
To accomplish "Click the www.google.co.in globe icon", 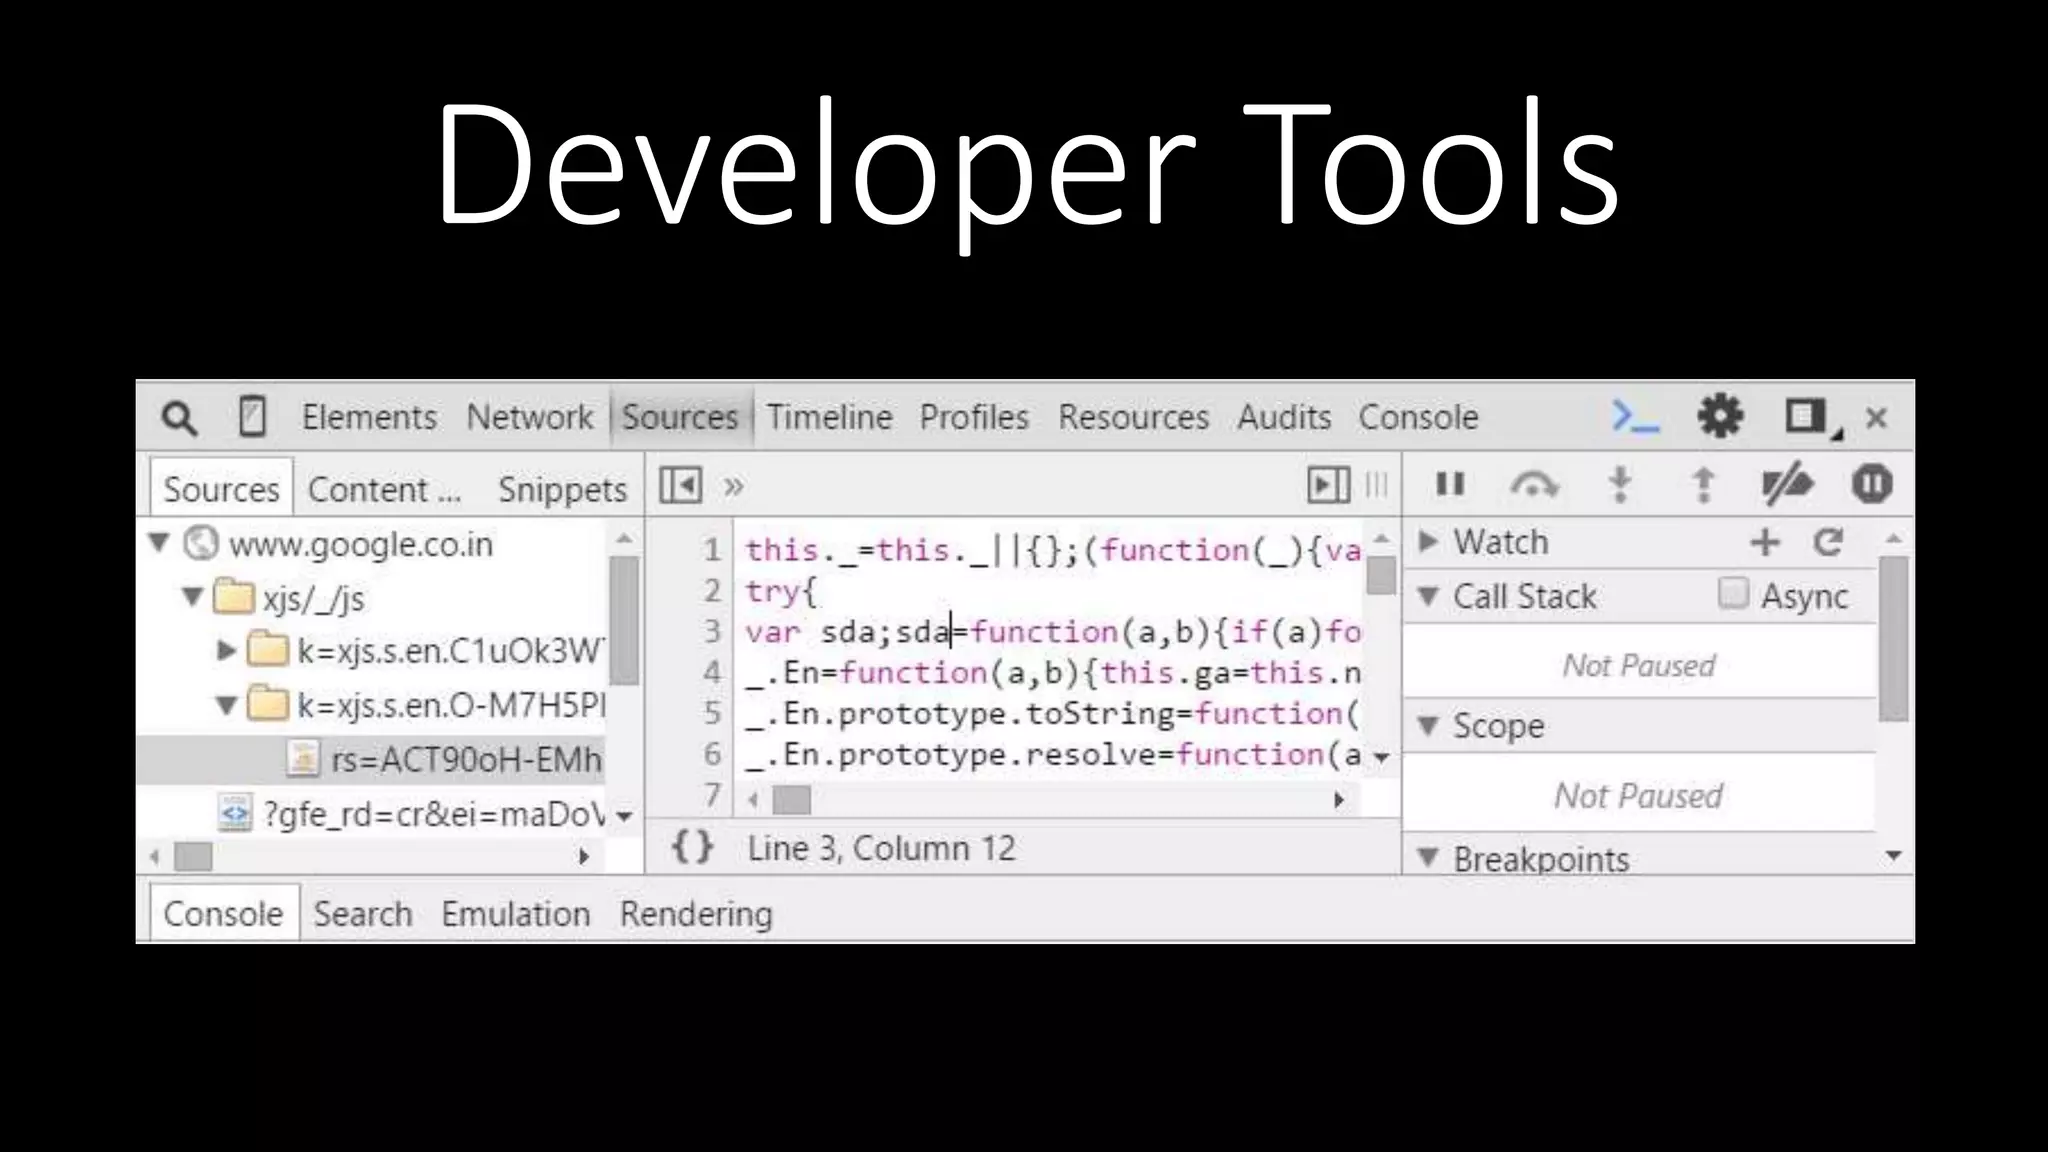I will (x=201, y=543).
